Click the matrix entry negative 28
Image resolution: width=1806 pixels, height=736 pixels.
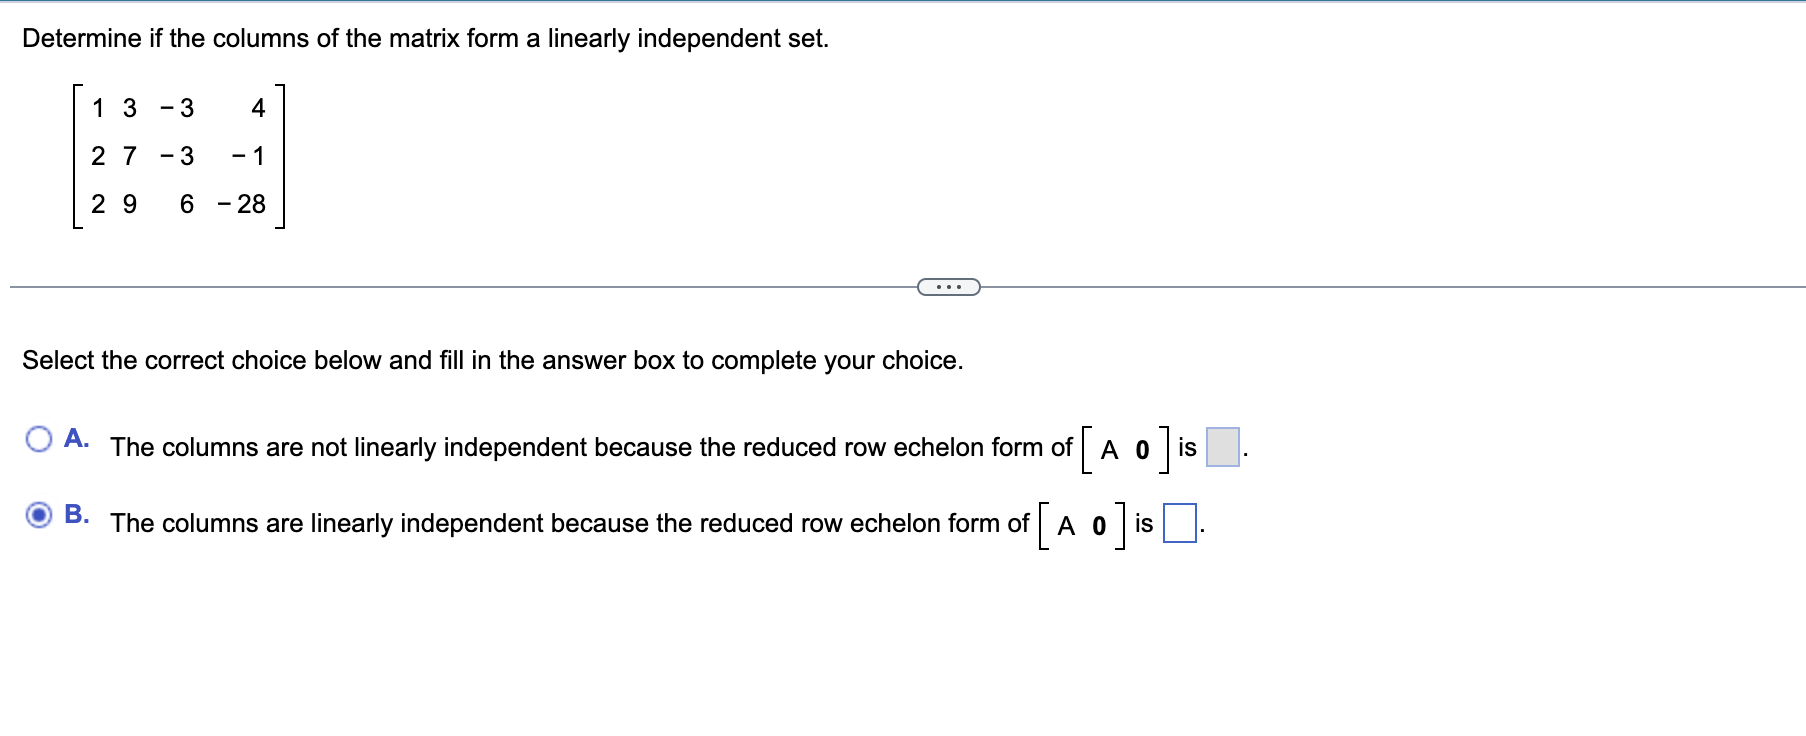[243, 205]
